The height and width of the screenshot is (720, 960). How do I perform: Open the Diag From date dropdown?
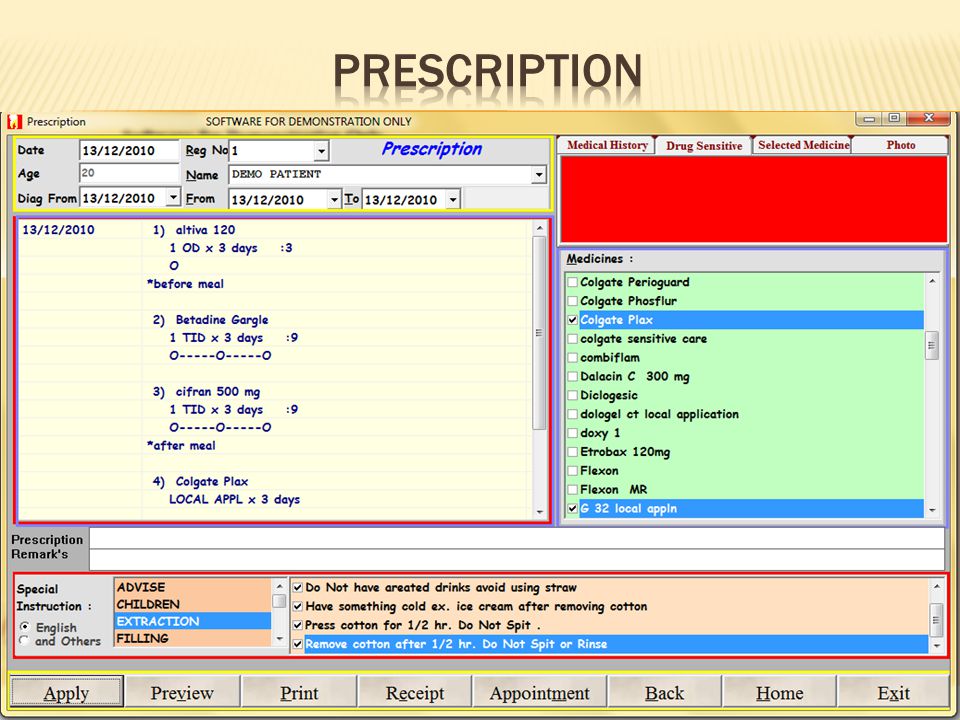coord(173,197)
